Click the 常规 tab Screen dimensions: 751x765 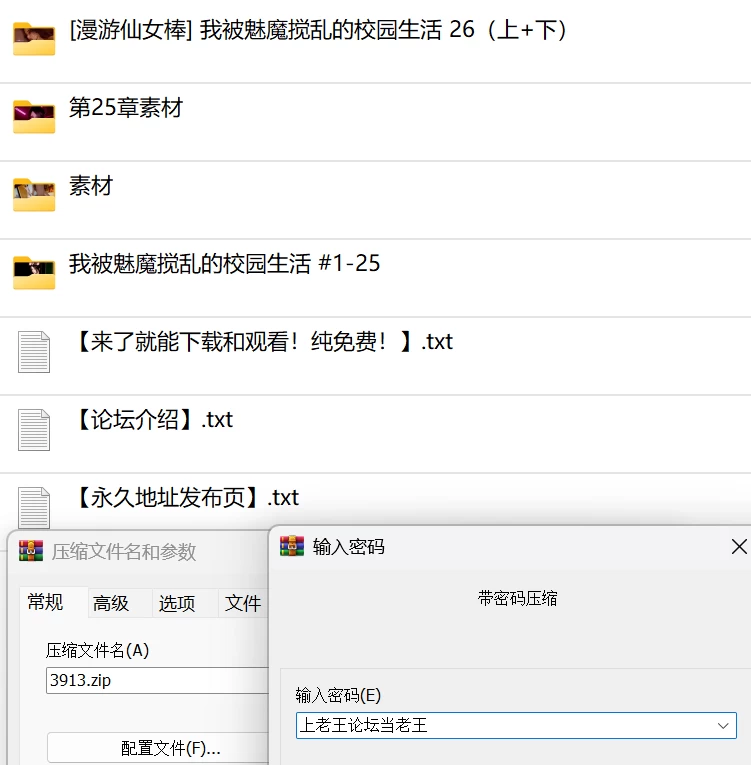[x=45, y=602]
